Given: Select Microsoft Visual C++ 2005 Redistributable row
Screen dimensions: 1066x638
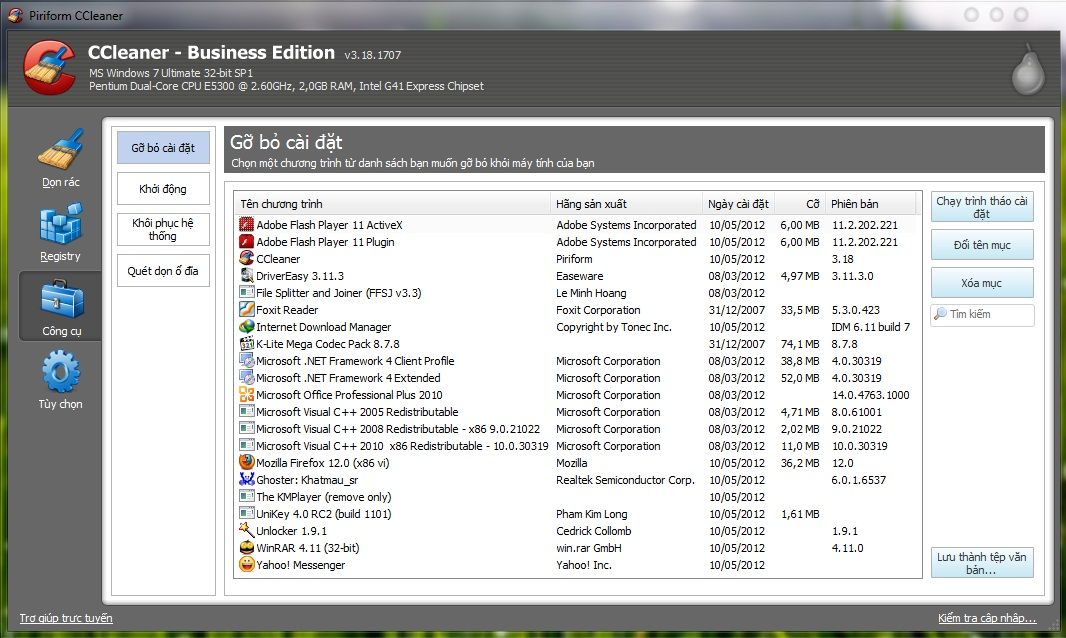Looking at the screenshot, I should coord(578,412).
